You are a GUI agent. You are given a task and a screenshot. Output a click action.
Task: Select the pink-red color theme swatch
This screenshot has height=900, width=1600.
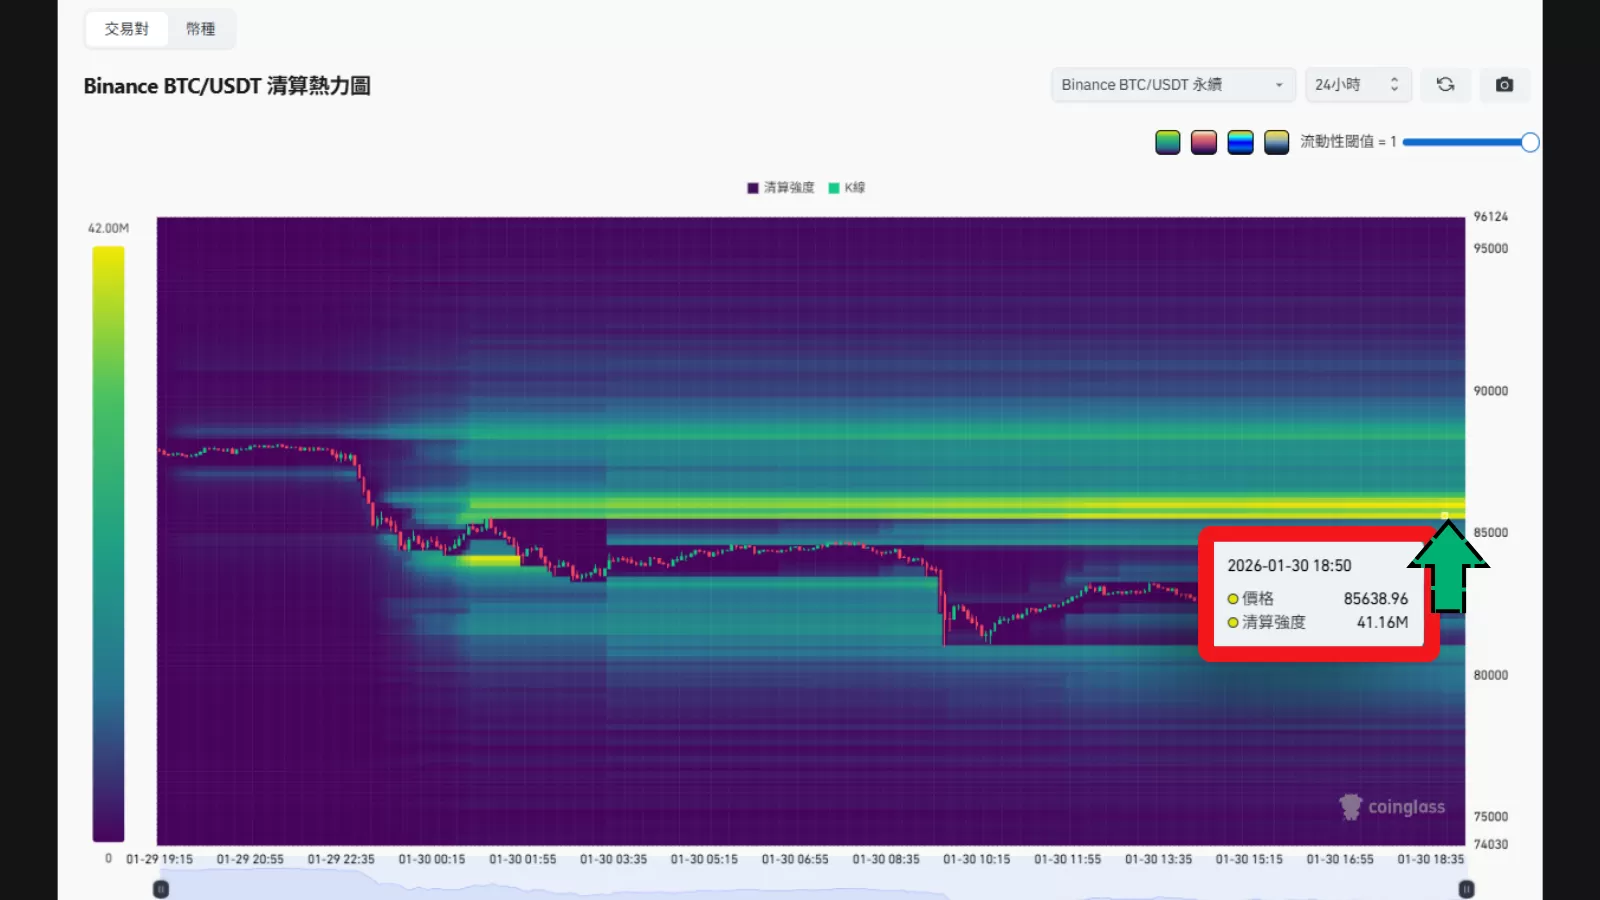click(x=1204, y=142)
